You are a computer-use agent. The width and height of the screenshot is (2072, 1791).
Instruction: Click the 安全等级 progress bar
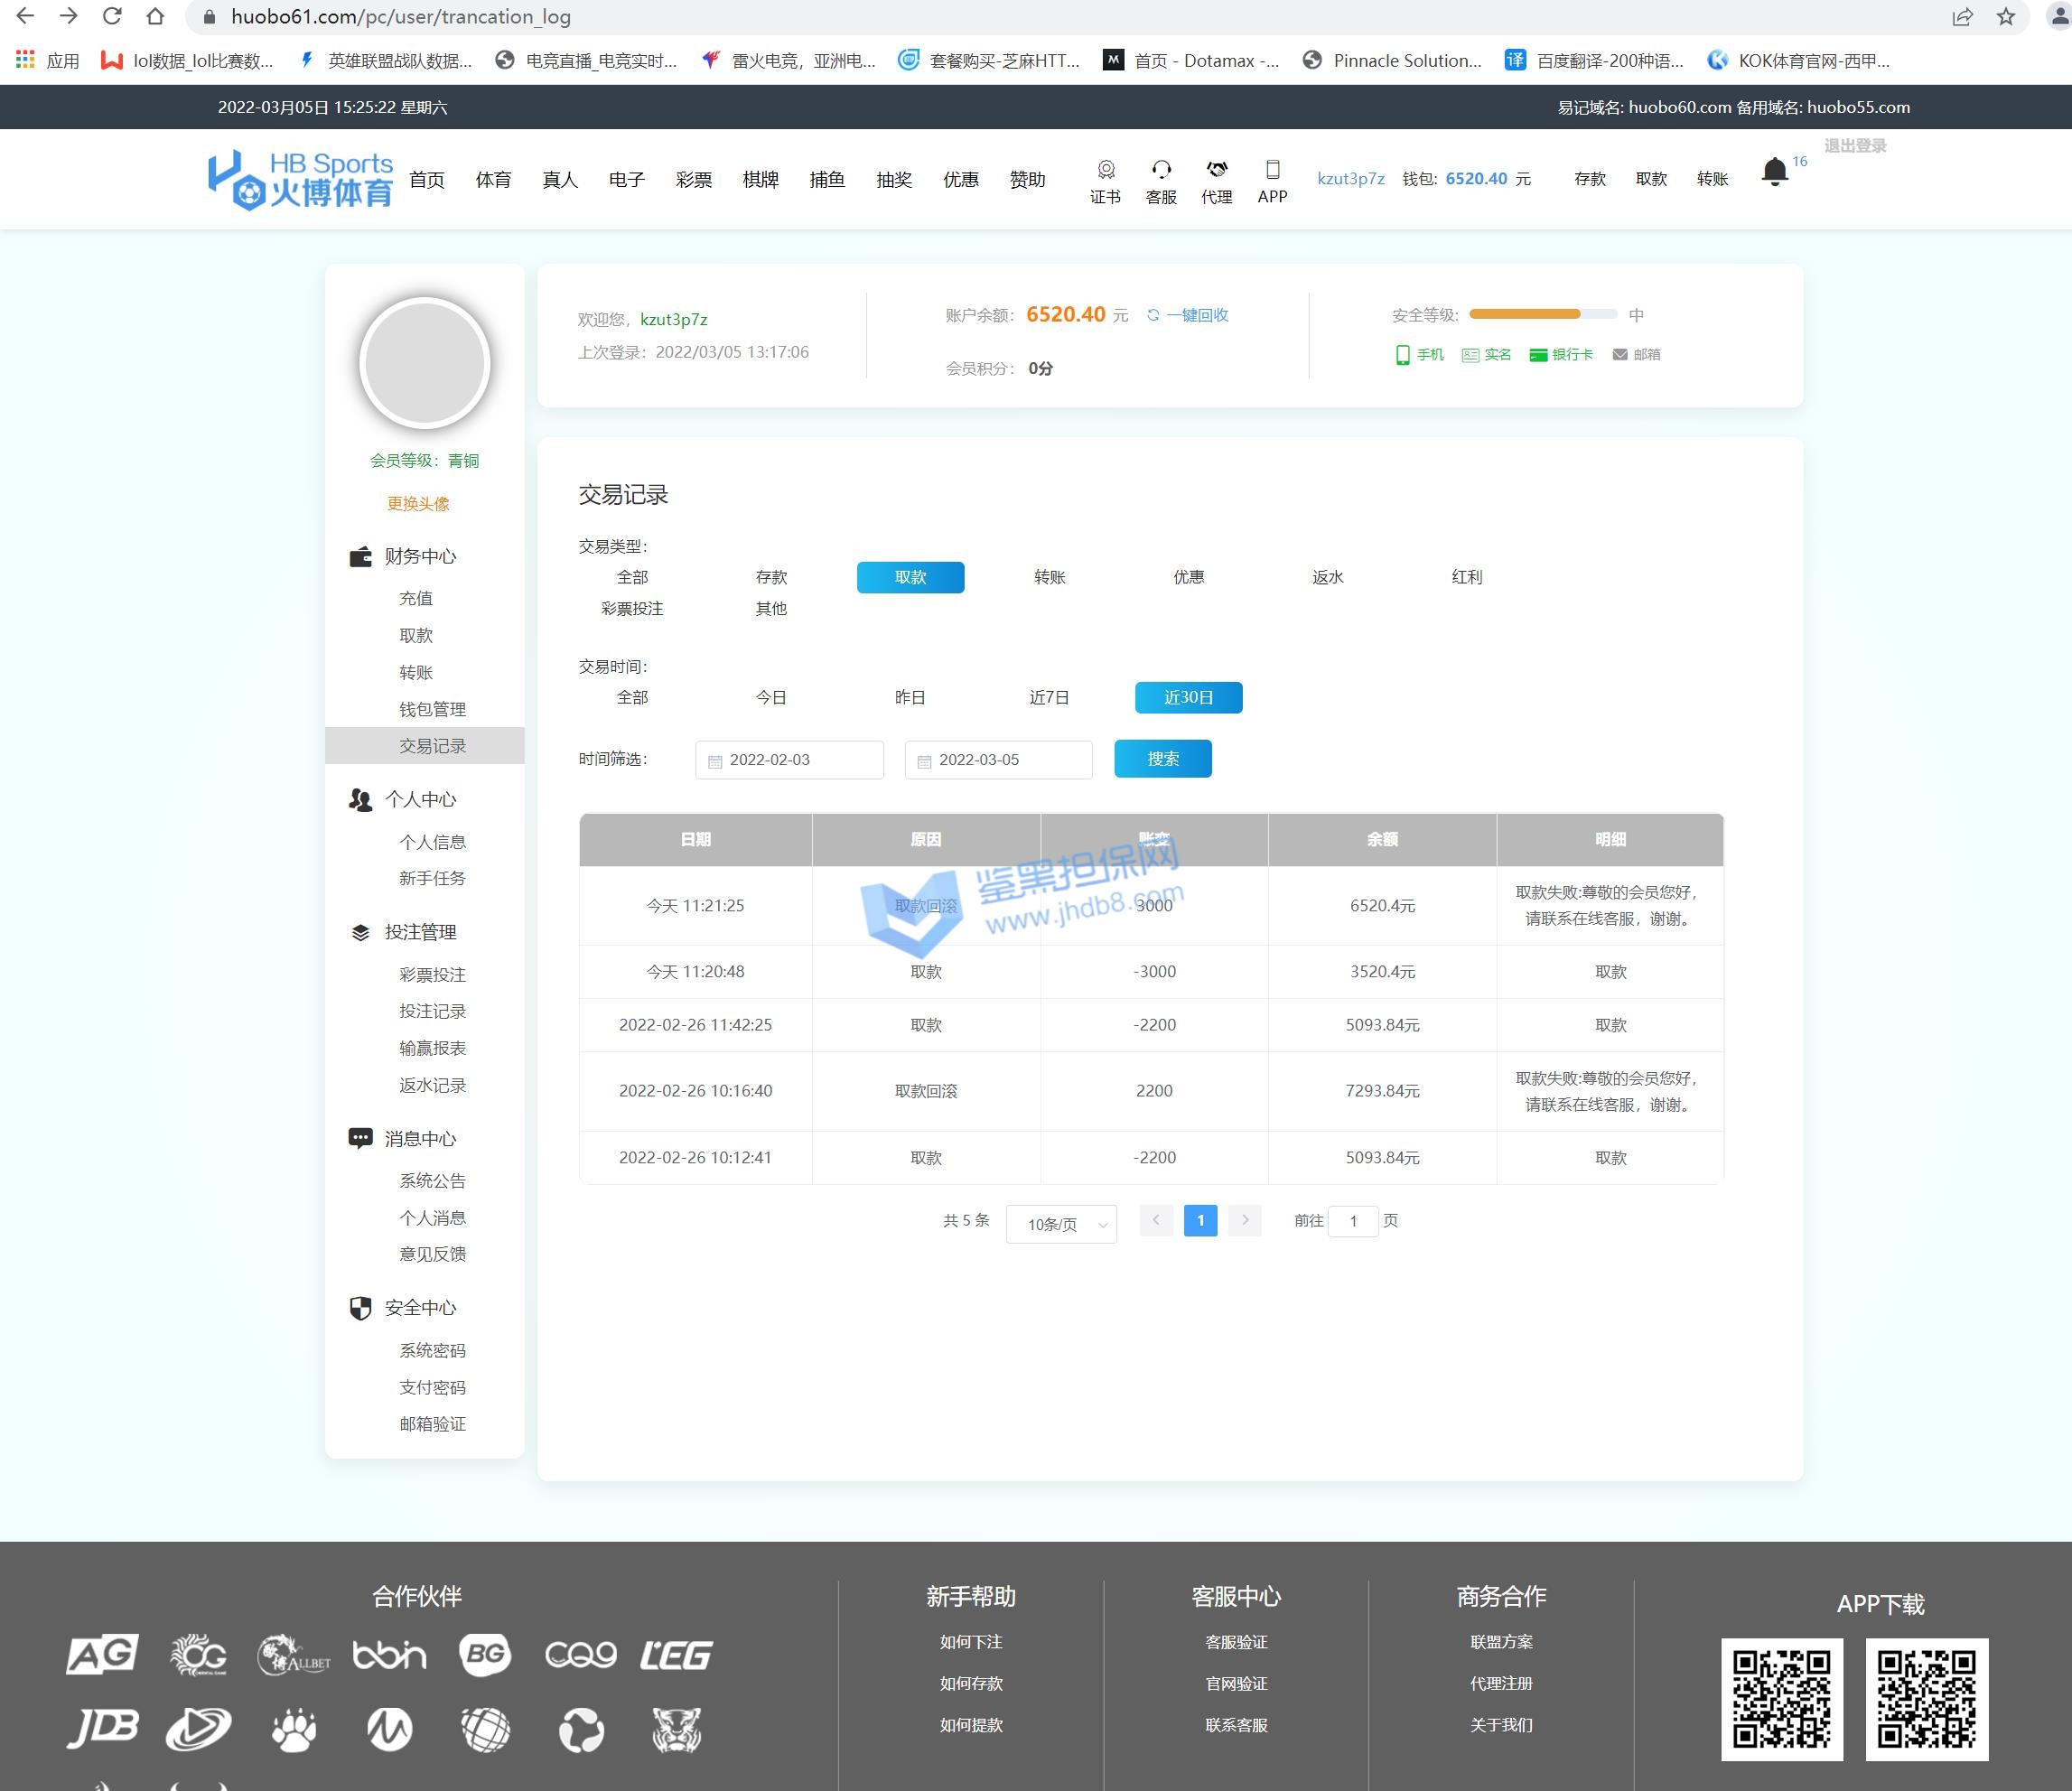1542,315
